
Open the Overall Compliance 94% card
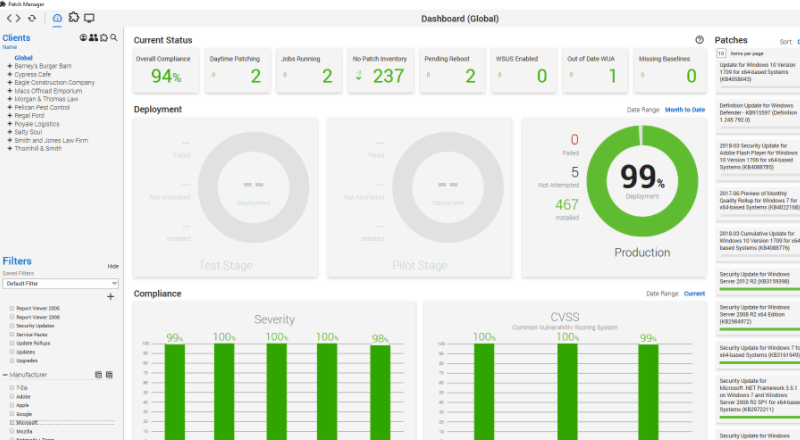(x=166, y=70)
